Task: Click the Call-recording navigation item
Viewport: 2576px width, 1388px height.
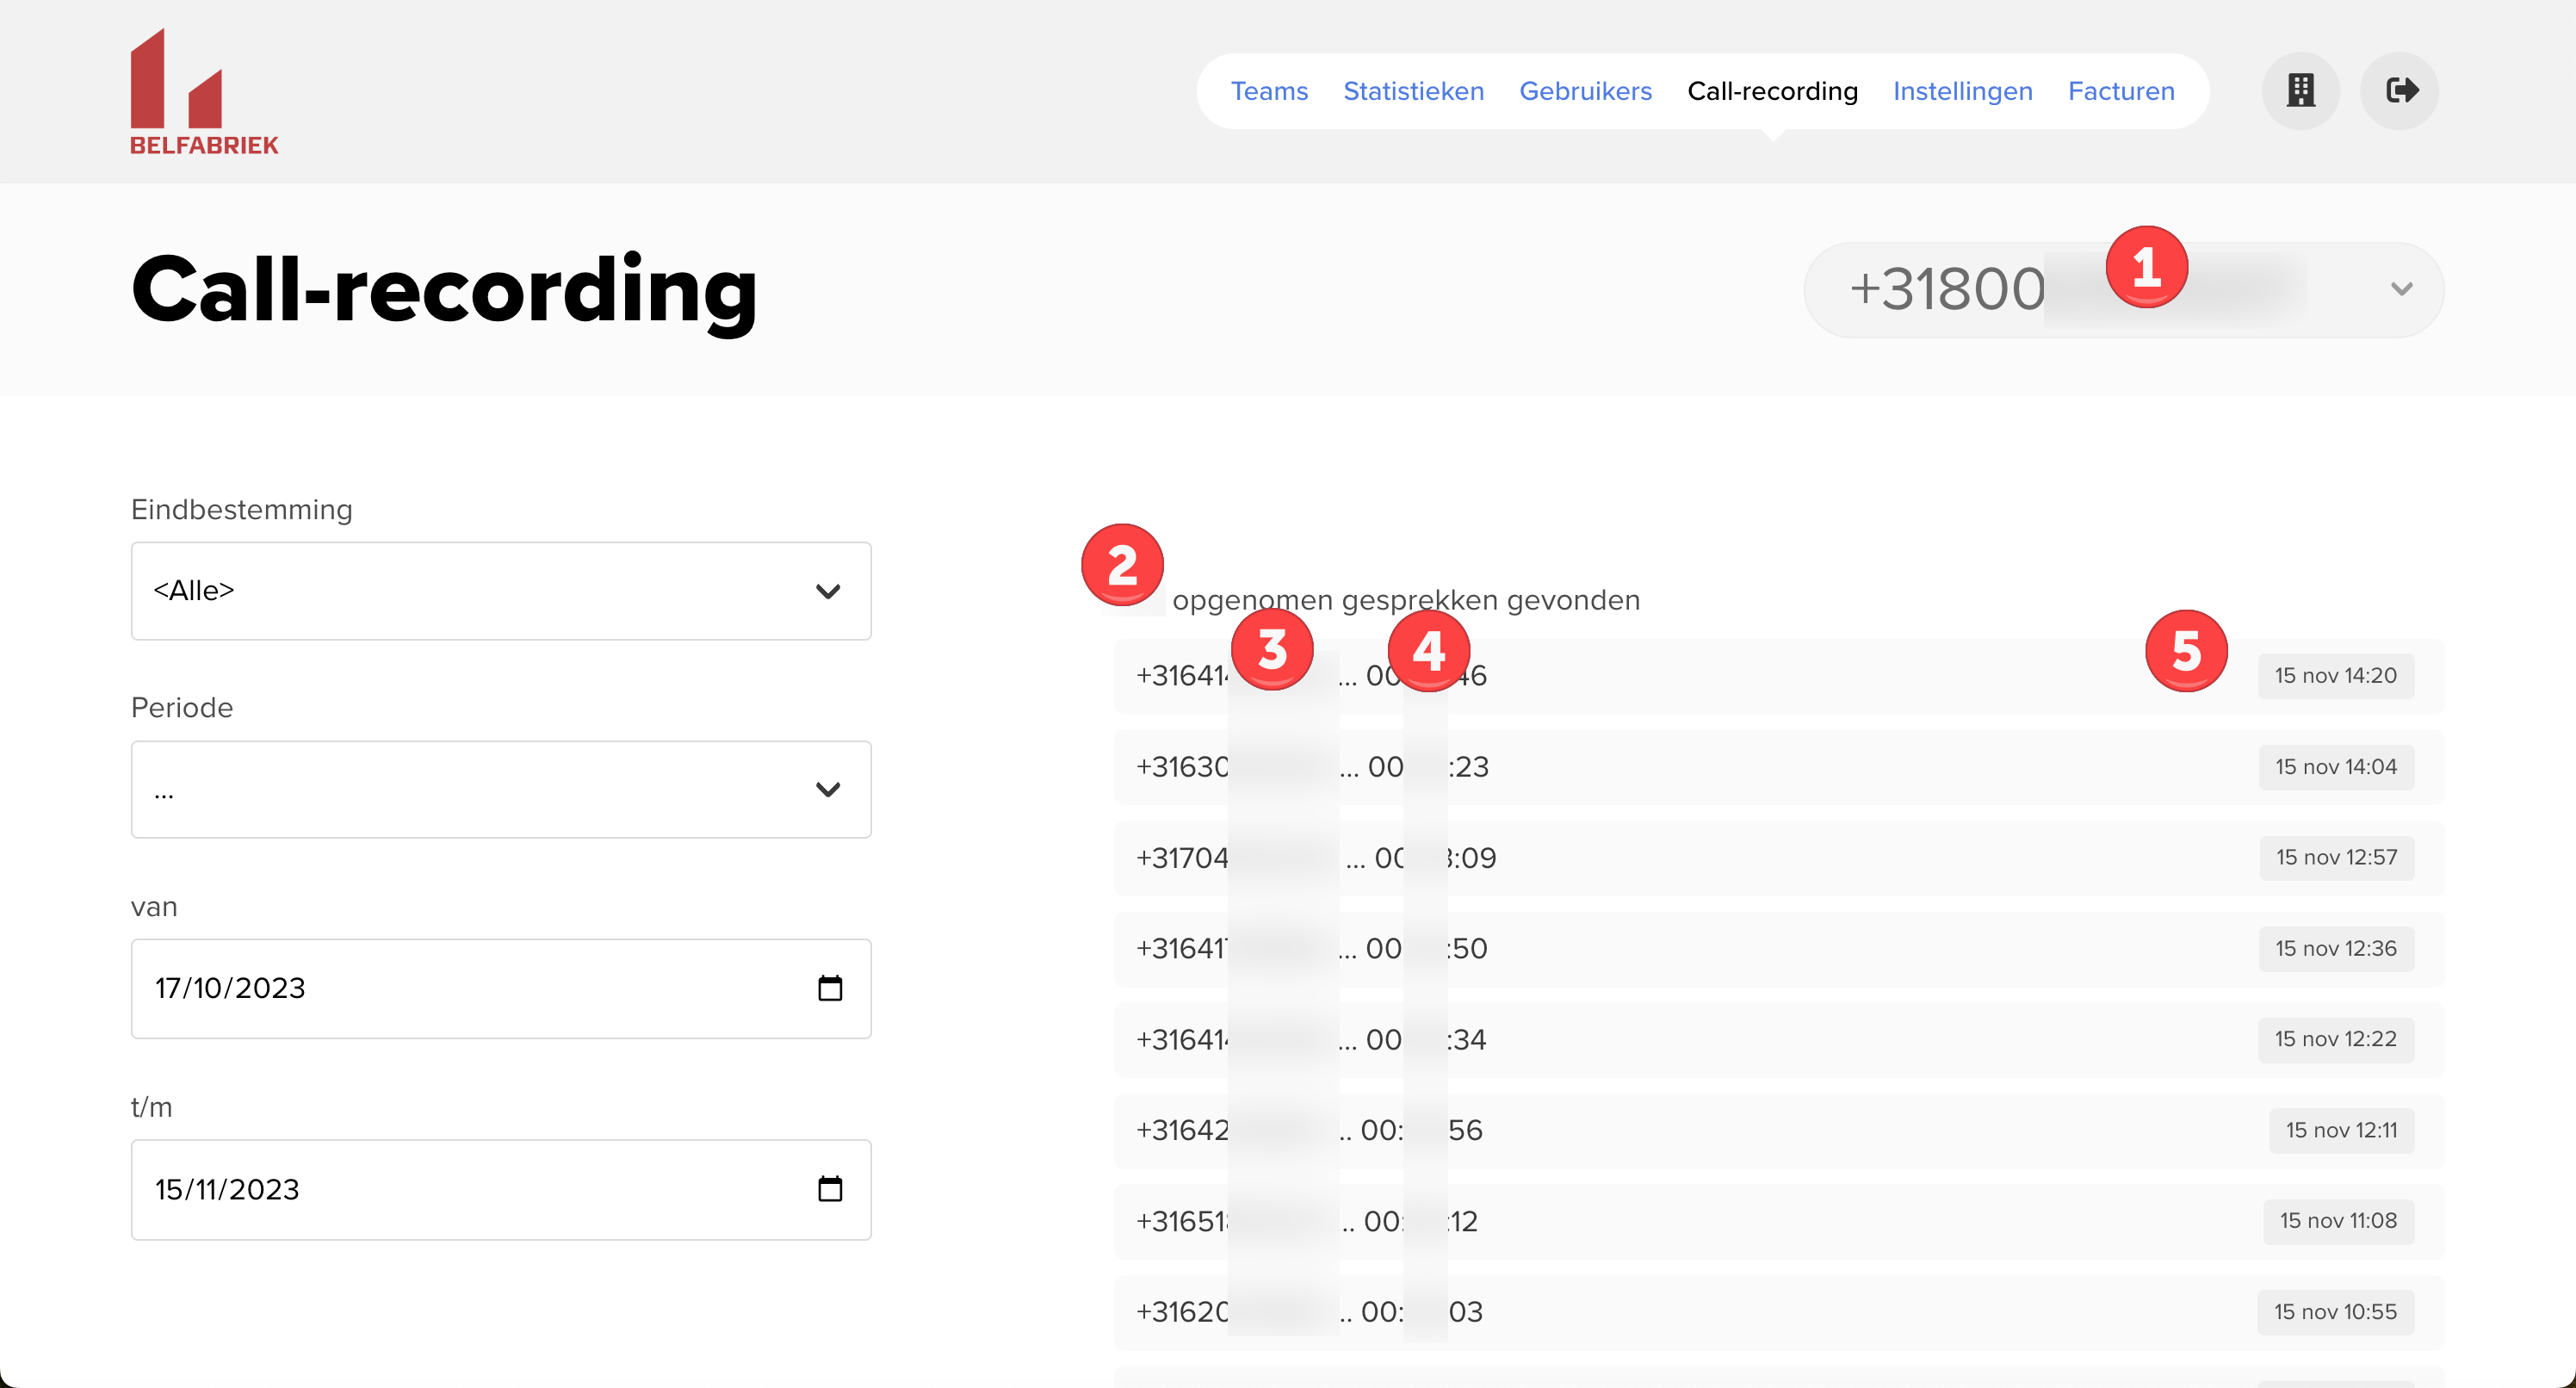Action: pyautogui.click(x=1771, y=90)
